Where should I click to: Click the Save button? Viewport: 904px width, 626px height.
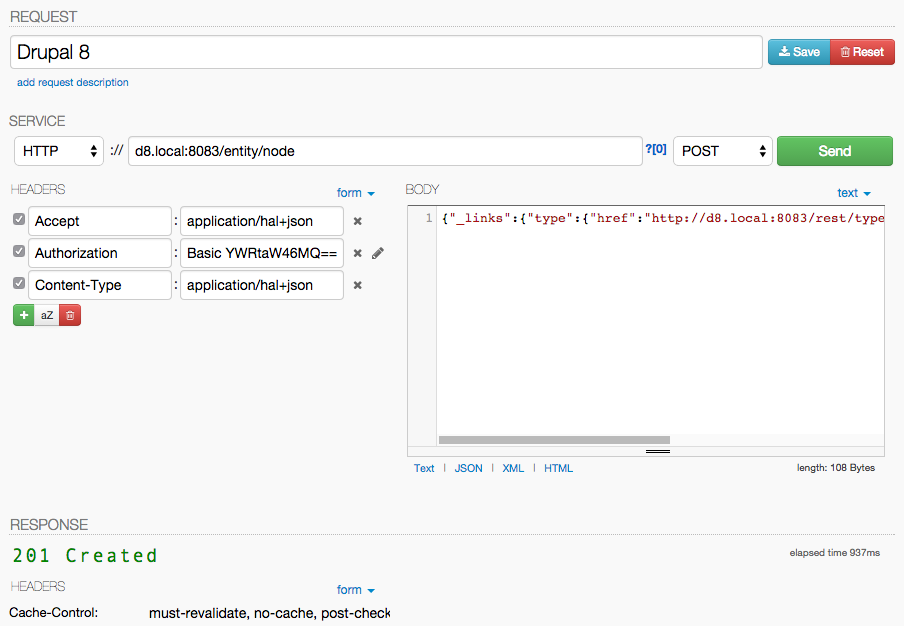tap(799, 52)
